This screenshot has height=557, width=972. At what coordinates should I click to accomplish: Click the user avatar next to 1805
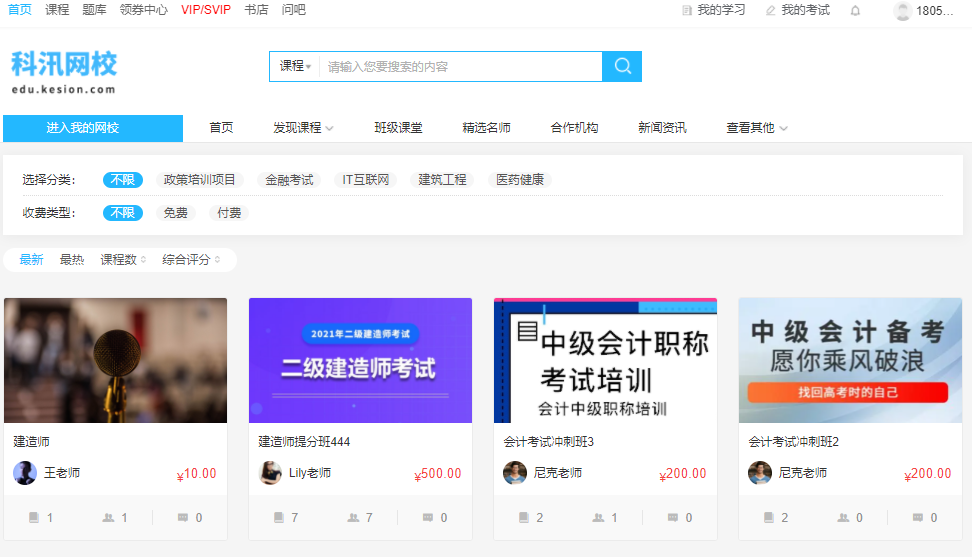902,11
